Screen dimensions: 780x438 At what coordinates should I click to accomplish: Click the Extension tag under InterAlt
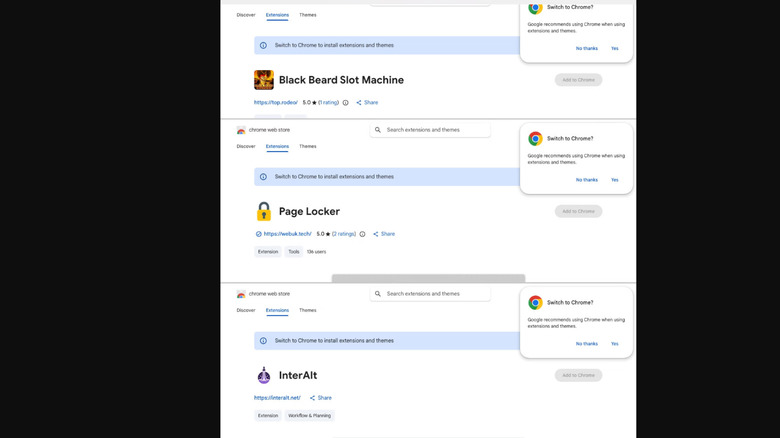(x=268, y=416)
